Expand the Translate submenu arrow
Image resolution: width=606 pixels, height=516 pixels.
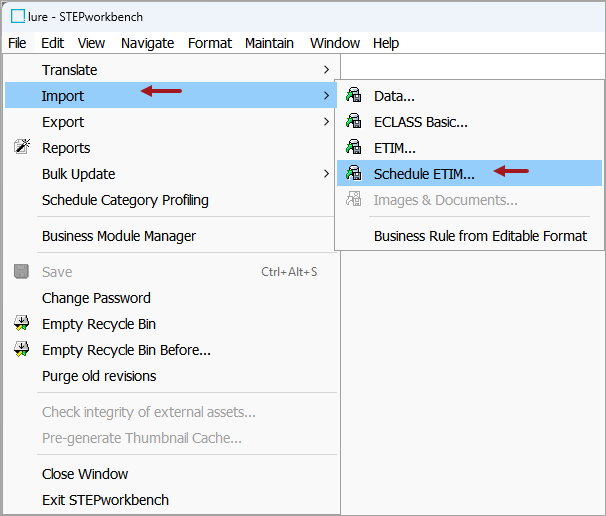[327, 70]
